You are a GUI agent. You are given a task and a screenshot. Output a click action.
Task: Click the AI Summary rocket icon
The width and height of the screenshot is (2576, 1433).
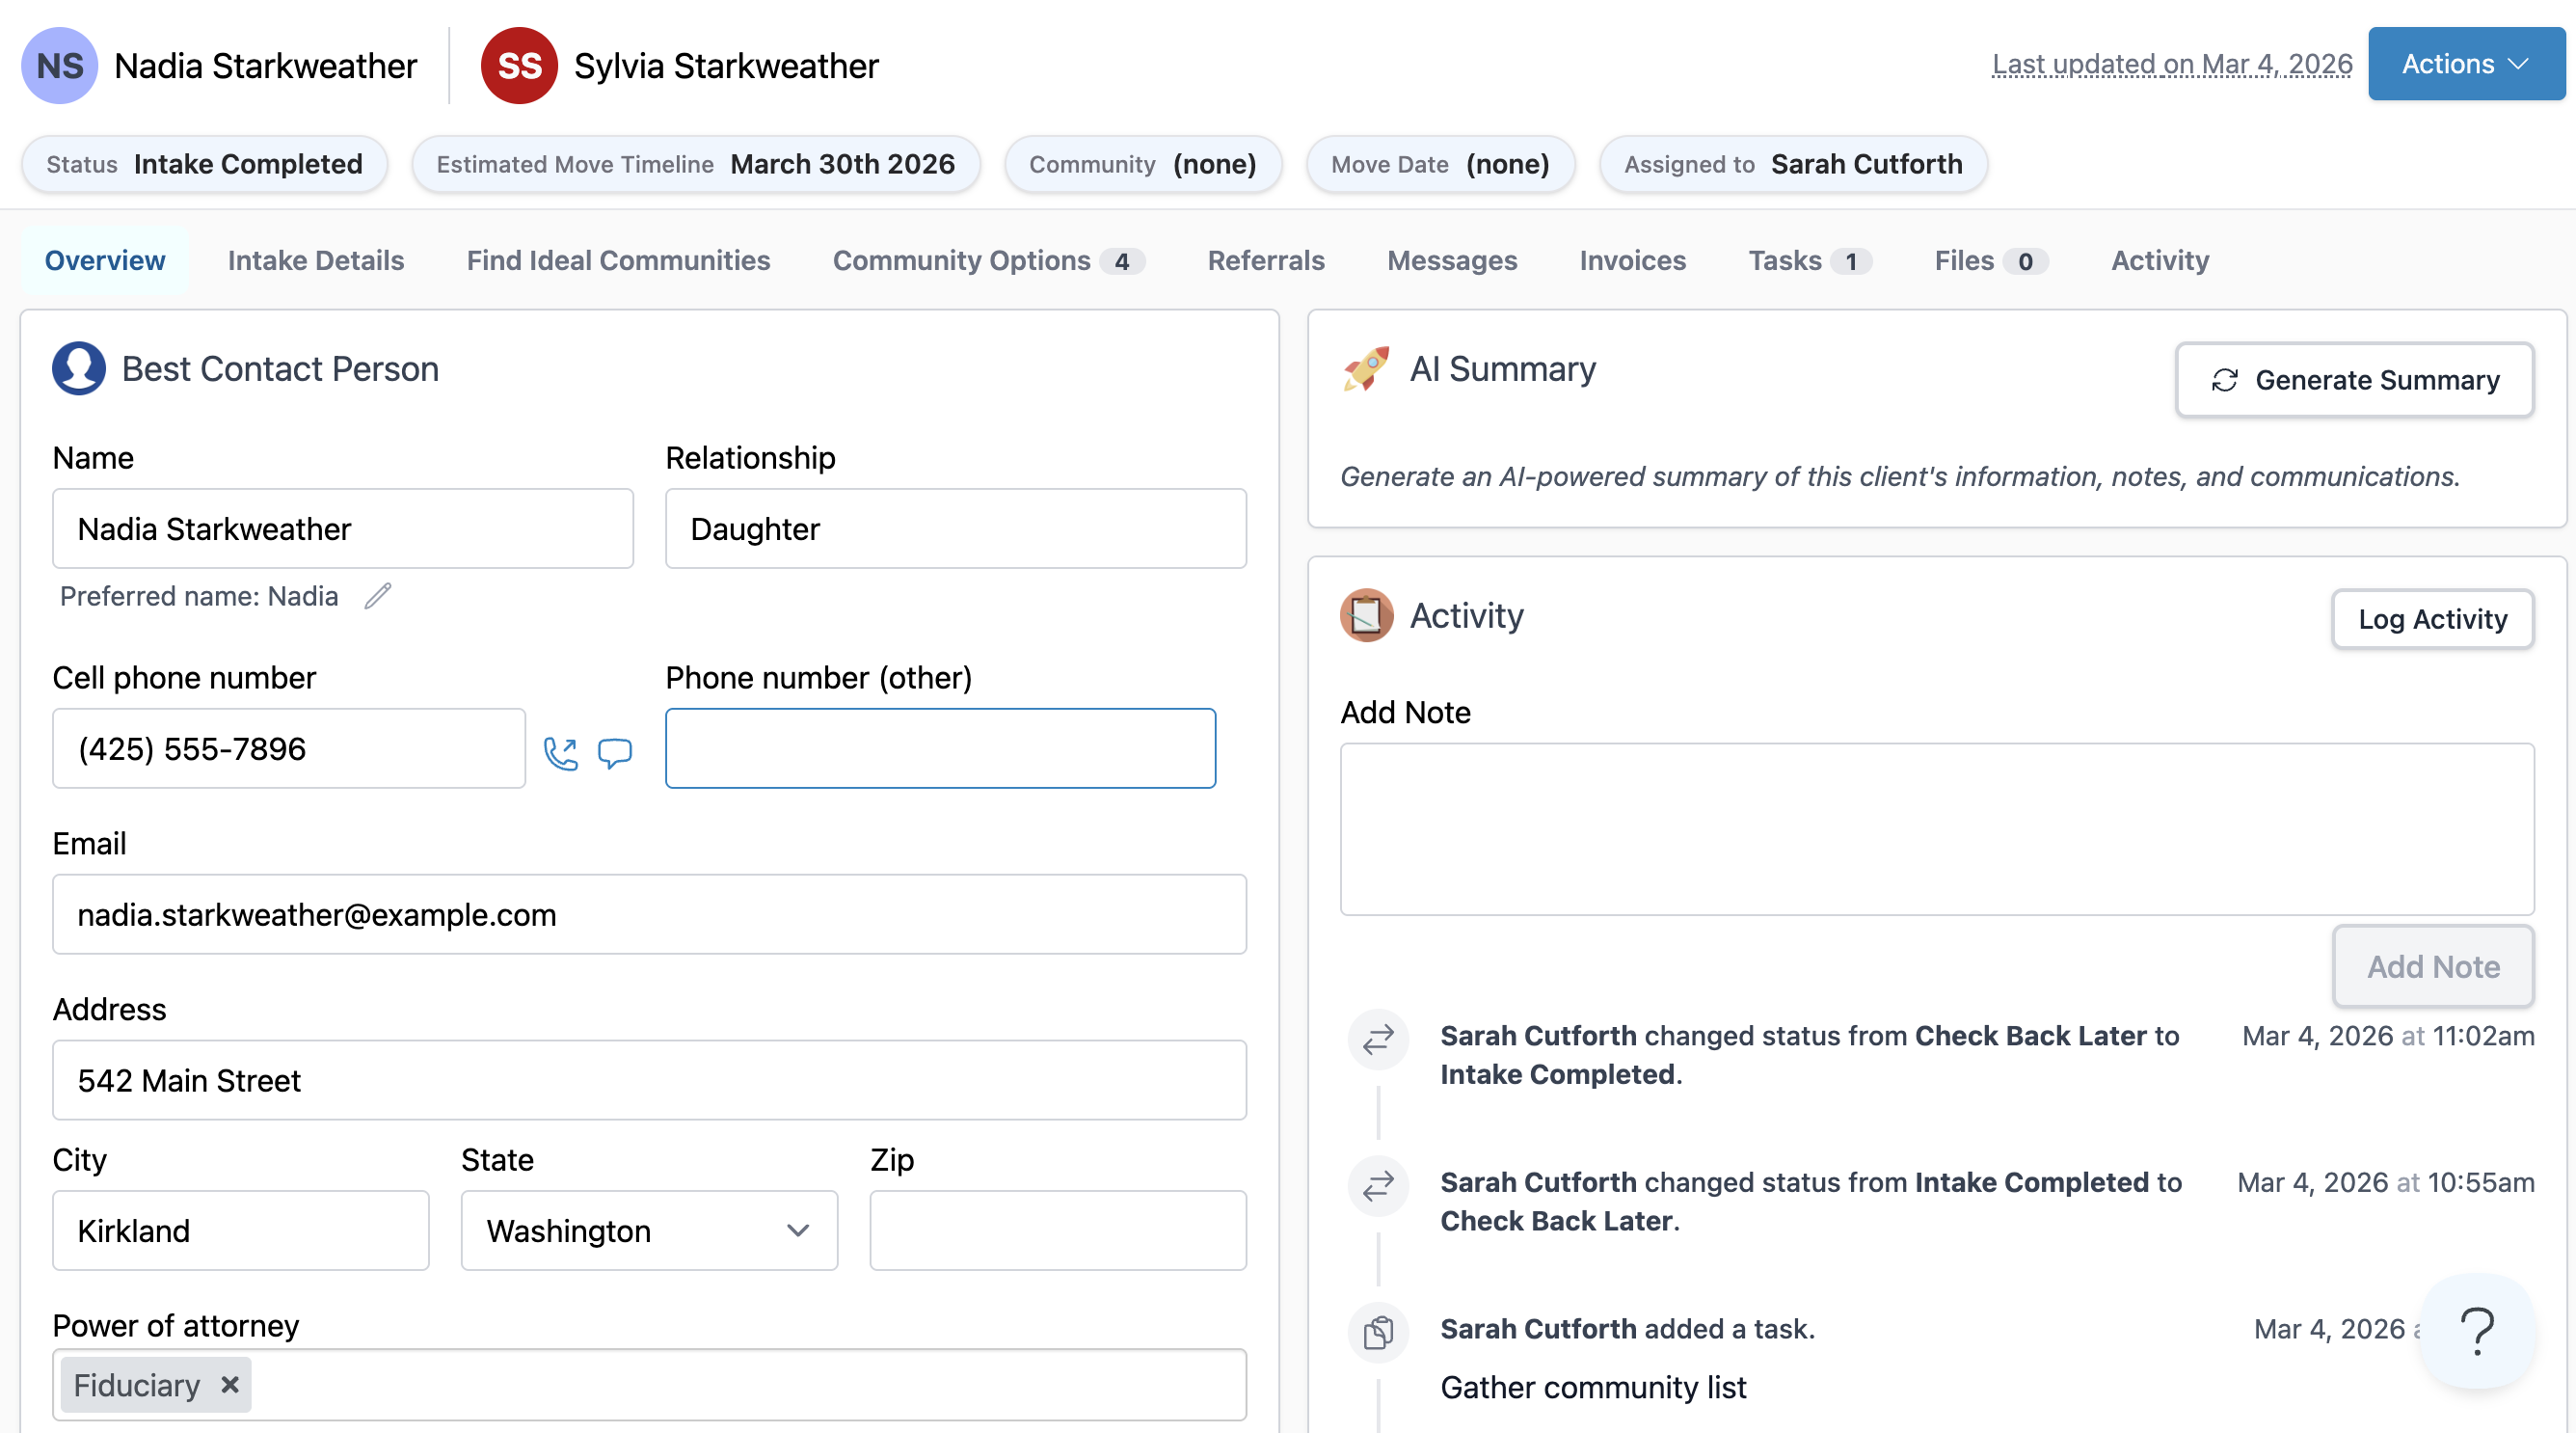(1366, 369)
